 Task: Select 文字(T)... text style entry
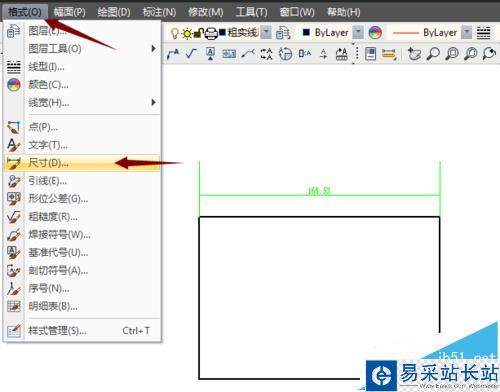pyautogui.click(x=82, y=145)
